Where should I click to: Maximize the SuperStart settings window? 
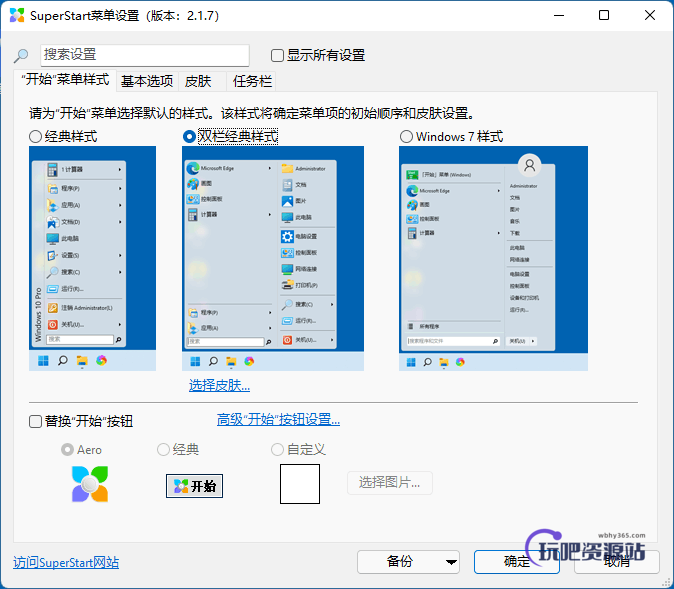tap(604, 15)
